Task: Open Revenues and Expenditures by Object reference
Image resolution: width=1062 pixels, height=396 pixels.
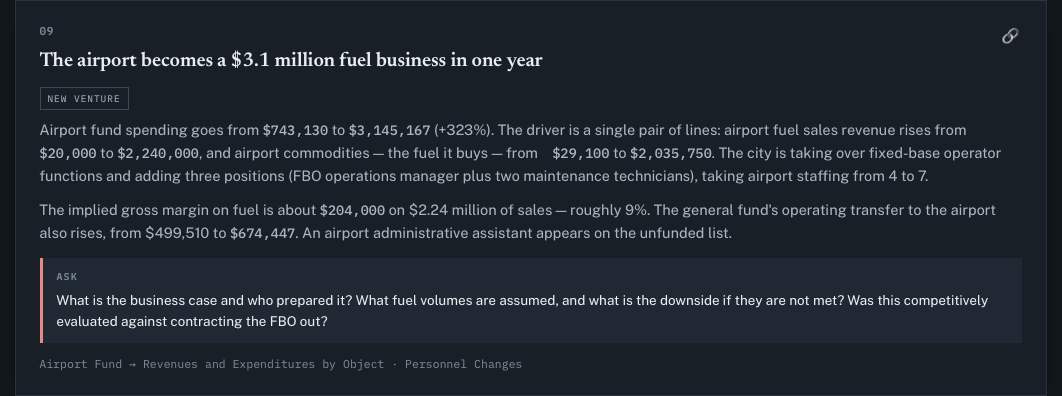Action: coord(263,364)
